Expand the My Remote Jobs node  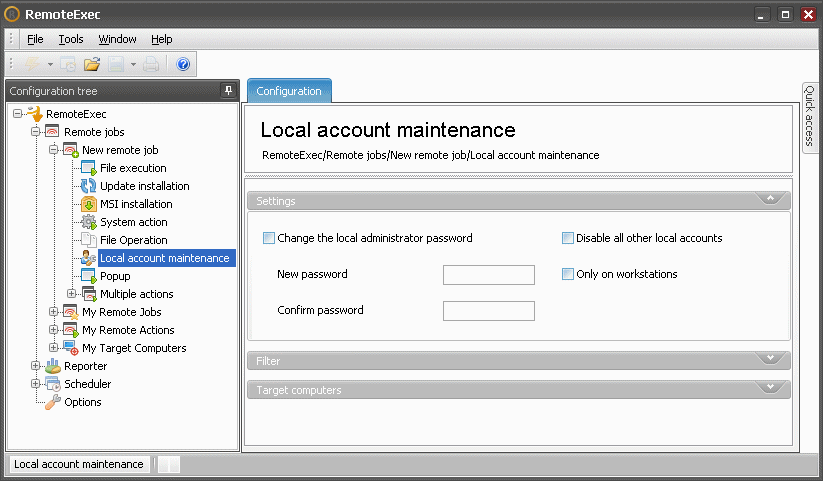click(54, 311)
